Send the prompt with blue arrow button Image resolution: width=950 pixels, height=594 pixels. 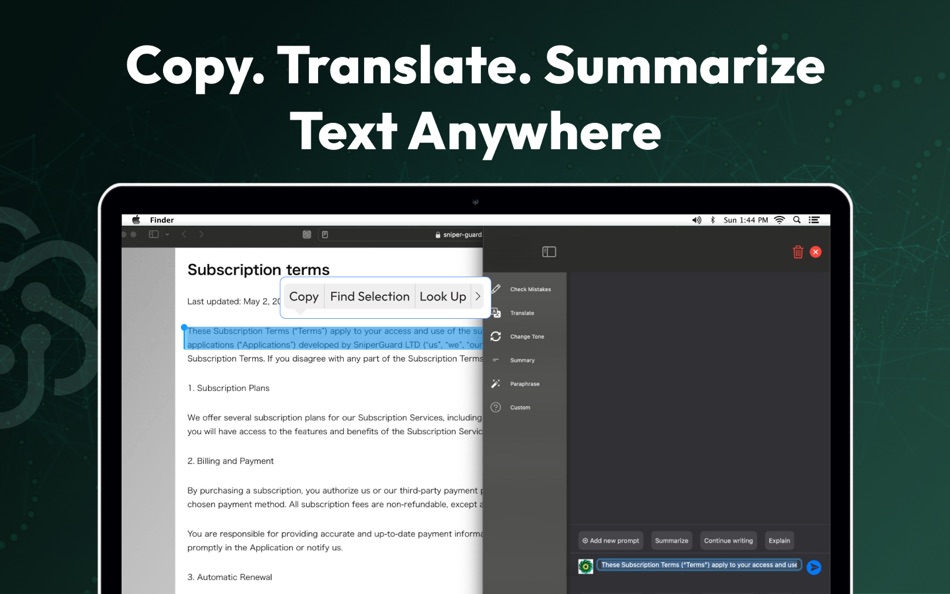814,567
